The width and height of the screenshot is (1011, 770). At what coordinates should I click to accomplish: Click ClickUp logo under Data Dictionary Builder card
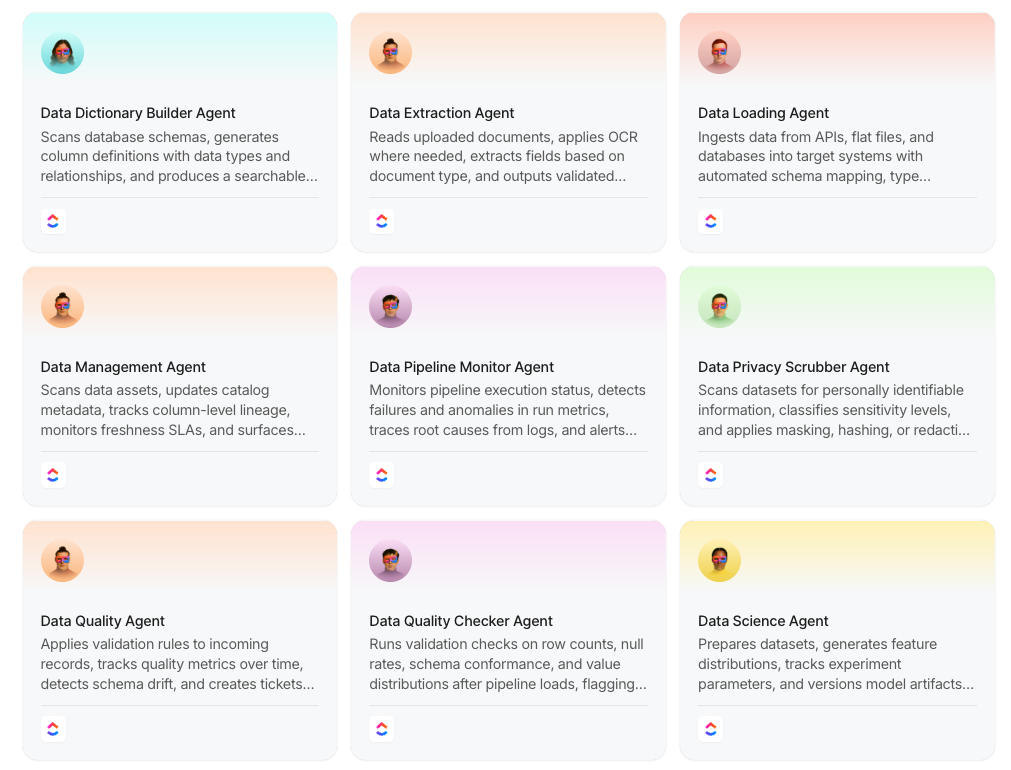(x=54, y=221)
